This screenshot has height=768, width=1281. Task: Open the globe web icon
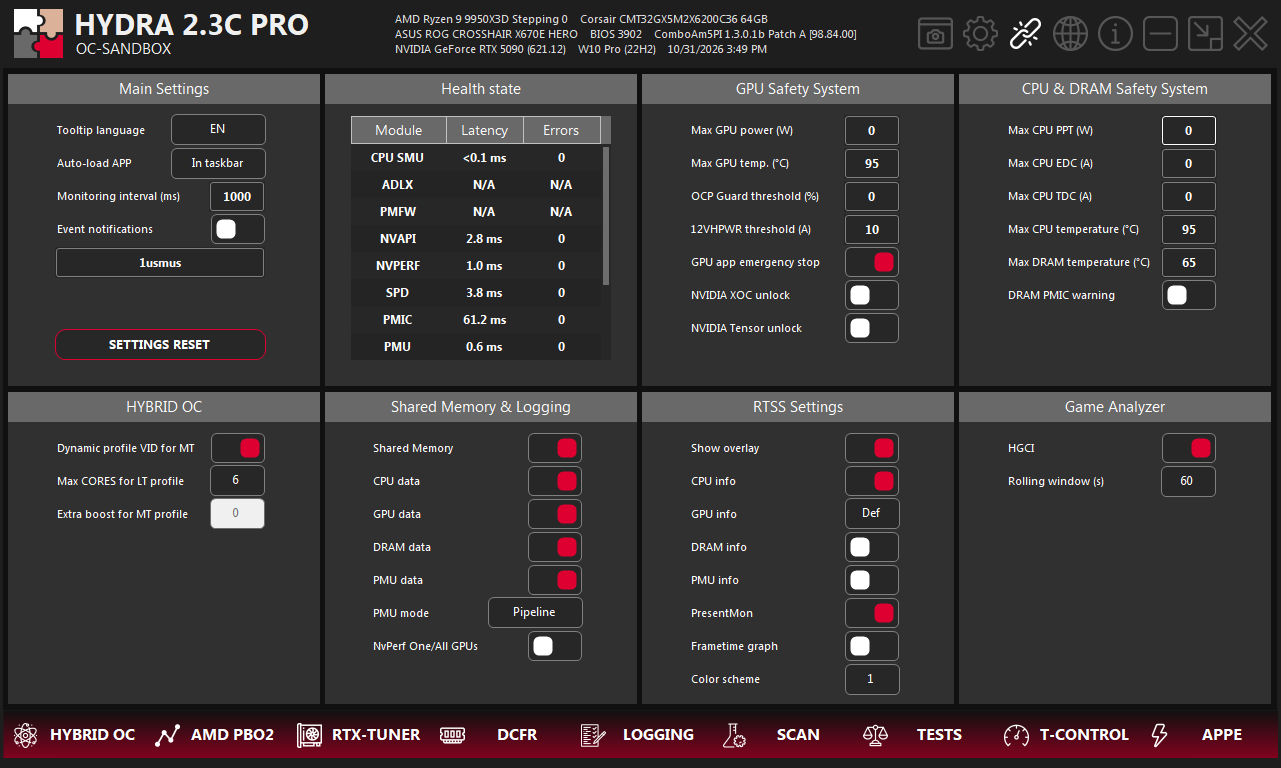point(1070,34)
